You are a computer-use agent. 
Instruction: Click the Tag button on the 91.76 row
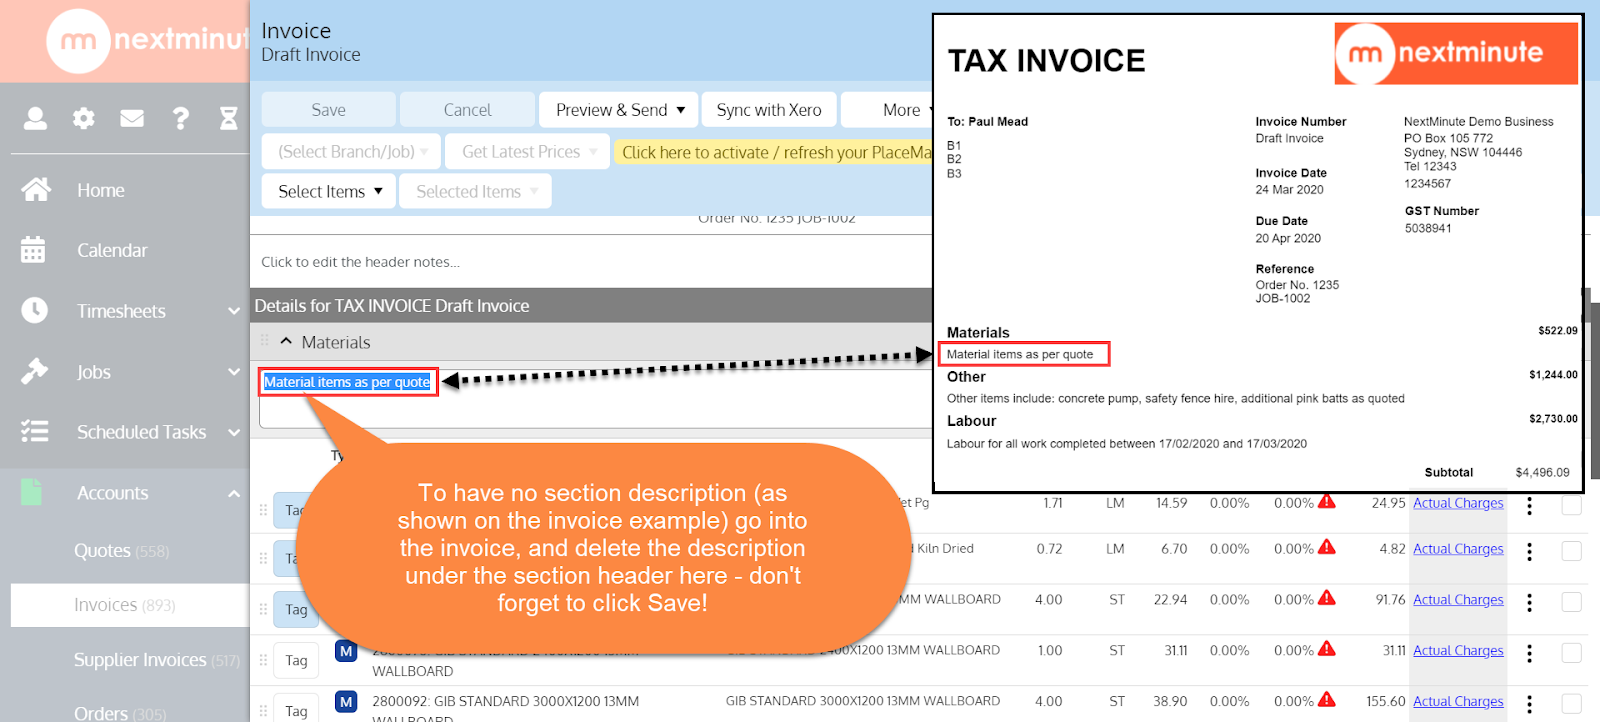coord(296,609)
